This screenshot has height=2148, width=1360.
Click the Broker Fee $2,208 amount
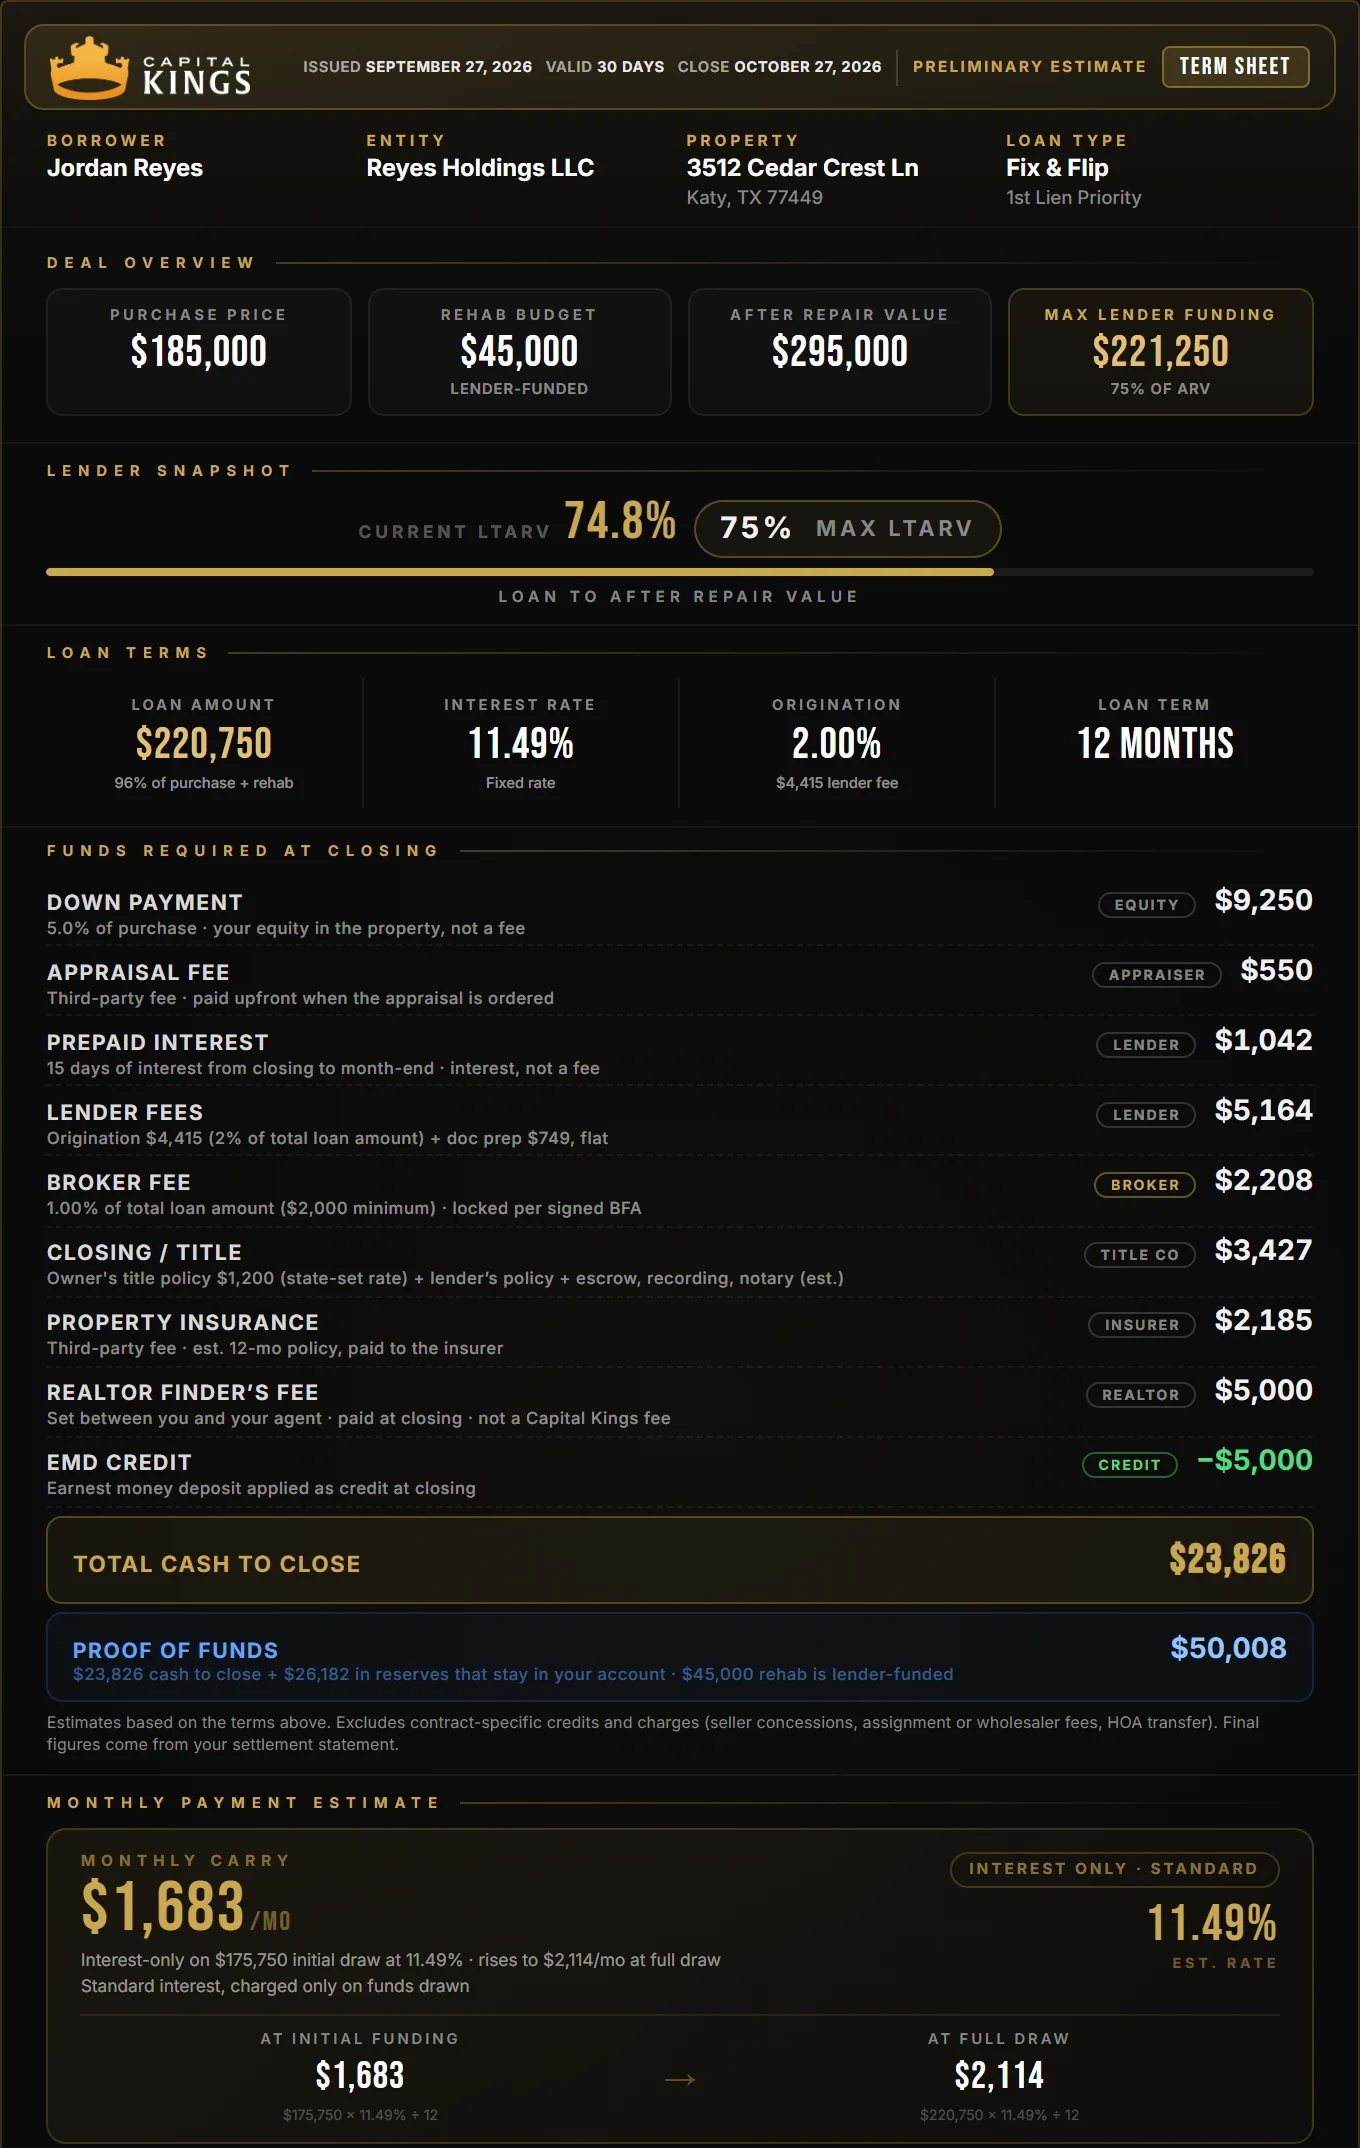click(x=1264, y=1180)
